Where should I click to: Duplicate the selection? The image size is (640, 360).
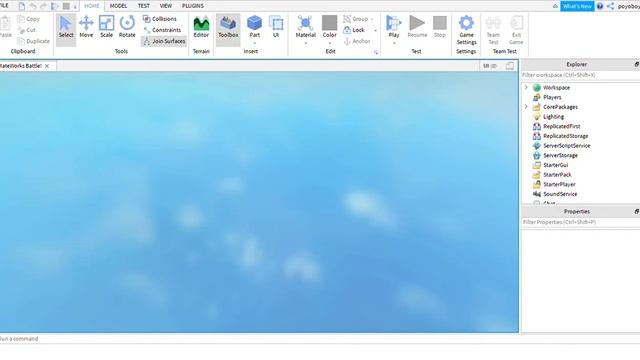pos(33,41)
